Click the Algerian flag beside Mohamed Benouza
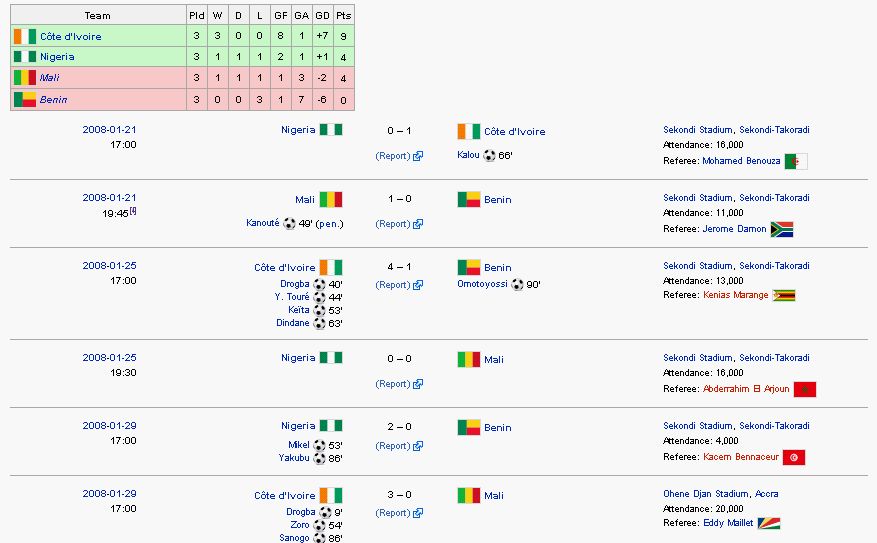The width and height of the screenshot is (877, 543). point(796,162)
